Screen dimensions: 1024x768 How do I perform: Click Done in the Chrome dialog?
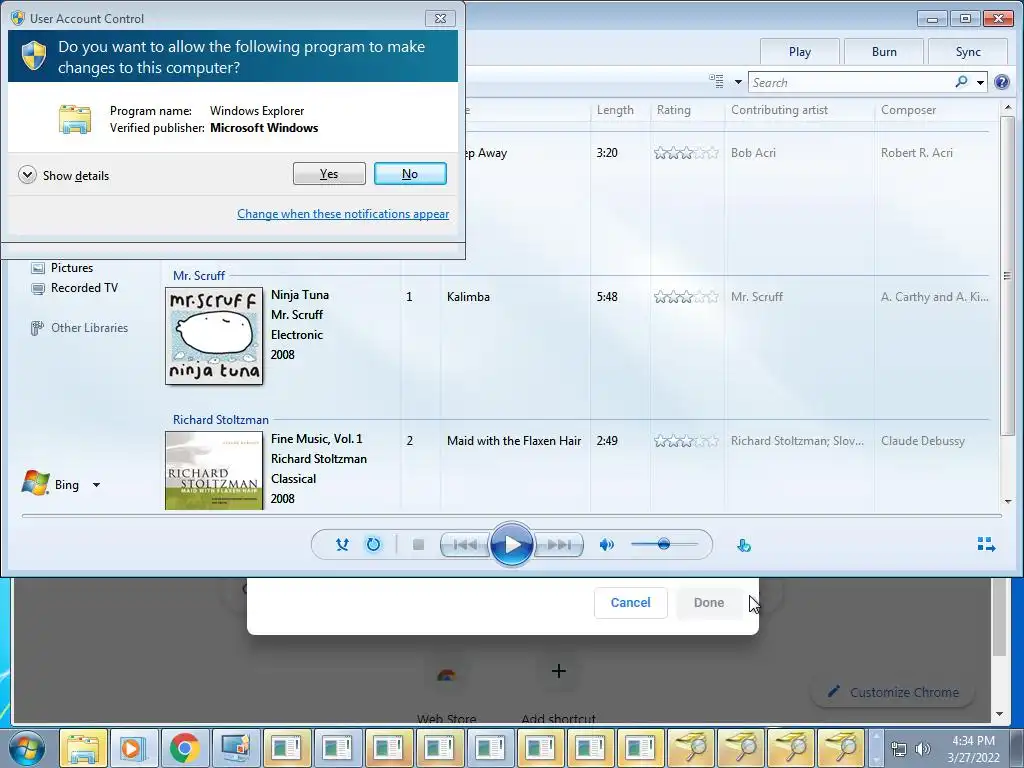coord(709,602)
